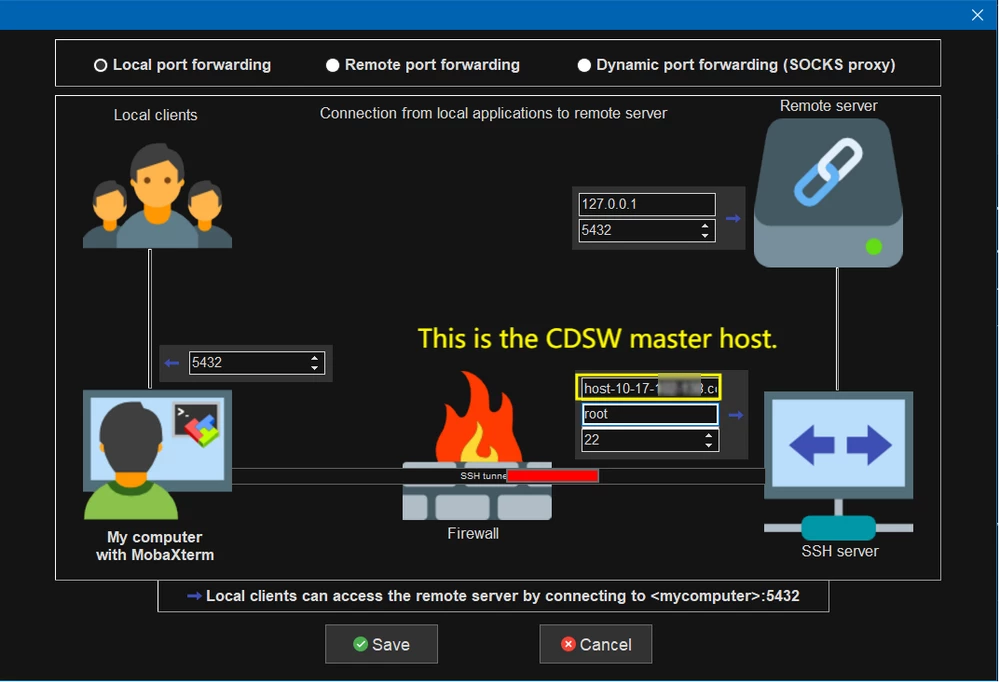999x682 pixels.
Task: Click the blue arrow beside local port field
Action: [x=171, y=363]
